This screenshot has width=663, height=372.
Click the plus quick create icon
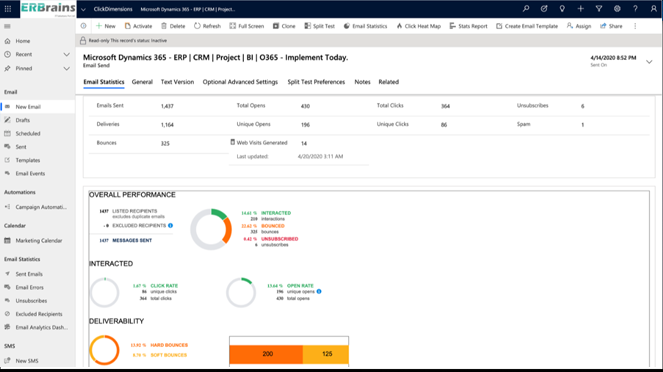(x=581, y=8)
